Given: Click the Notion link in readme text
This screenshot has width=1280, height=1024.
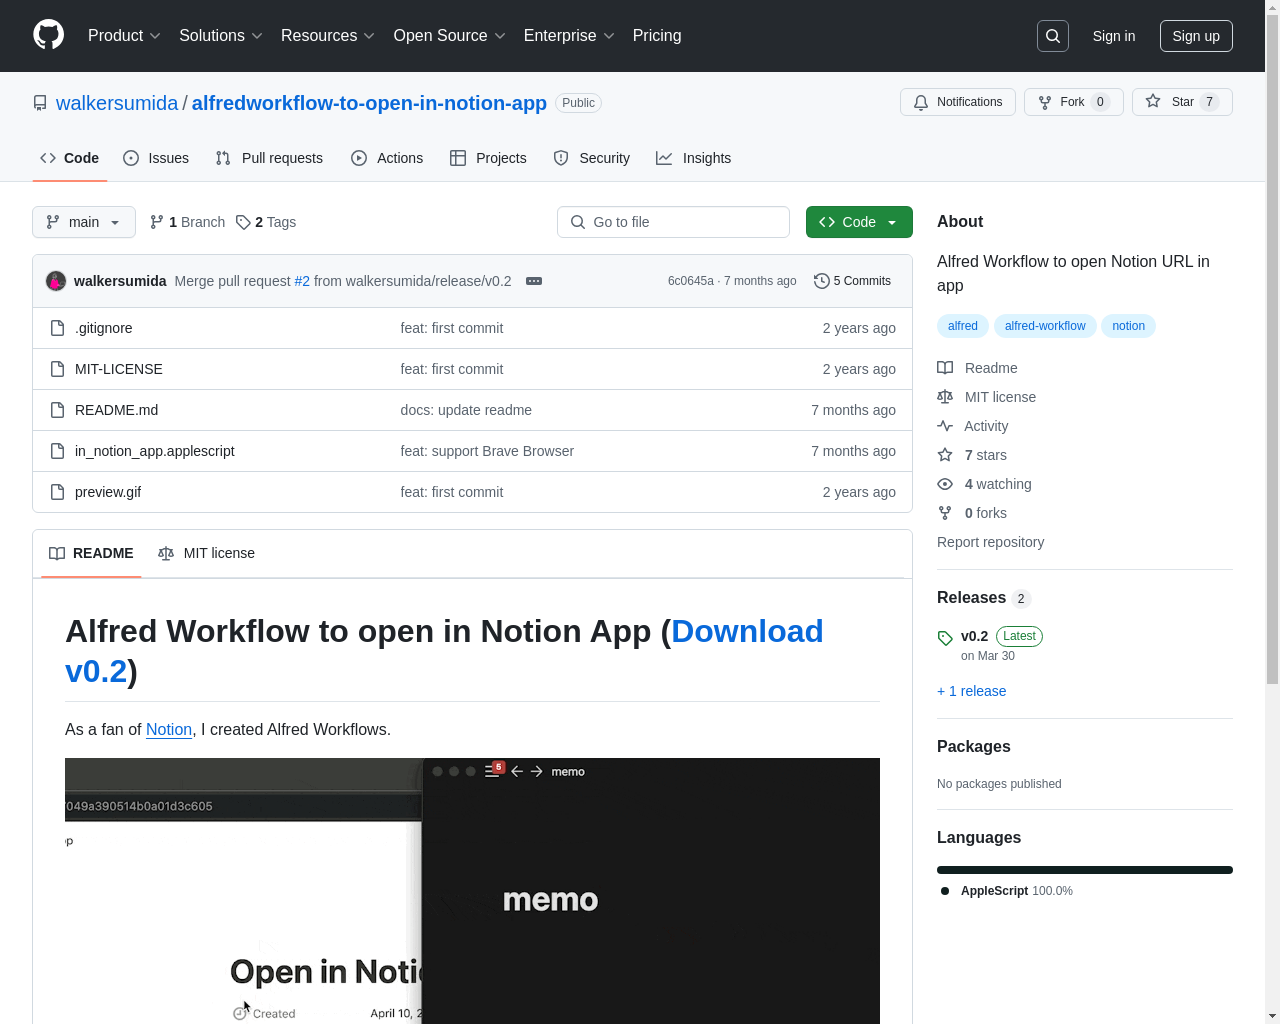Looking at the screenshot, I should coord(169,730).
